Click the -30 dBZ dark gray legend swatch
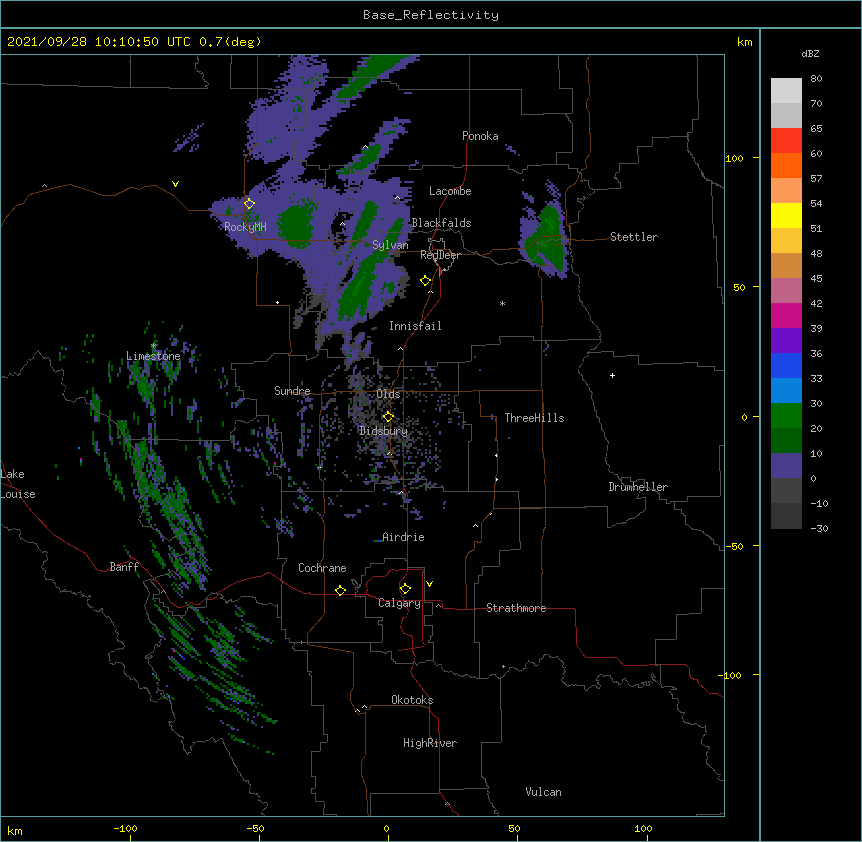 tap(786, 516)
